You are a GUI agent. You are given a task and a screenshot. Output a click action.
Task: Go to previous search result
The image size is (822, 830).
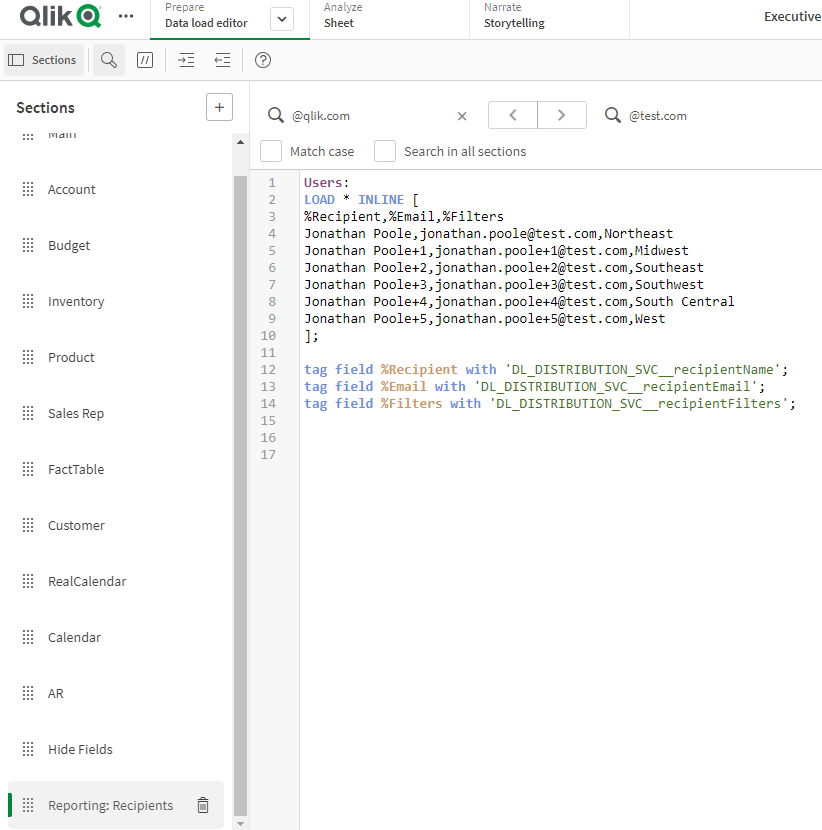point(513,115)
